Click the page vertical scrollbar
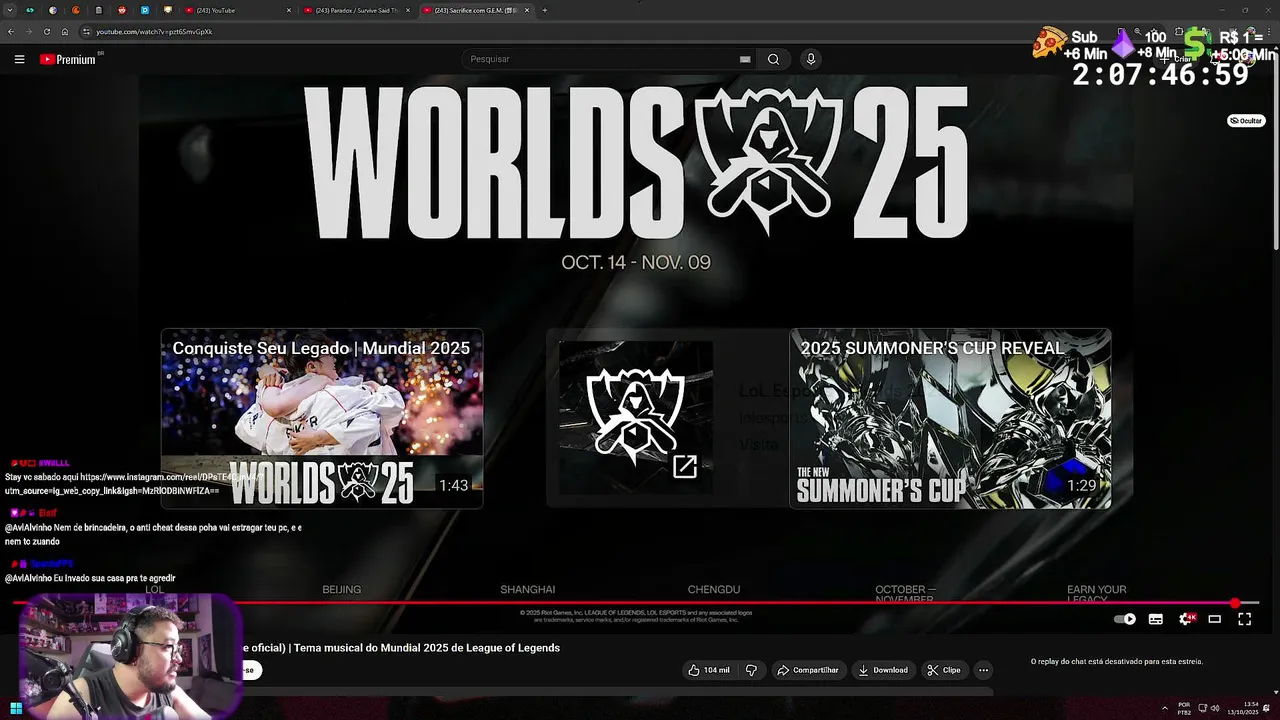 [x=1275, y=150]
